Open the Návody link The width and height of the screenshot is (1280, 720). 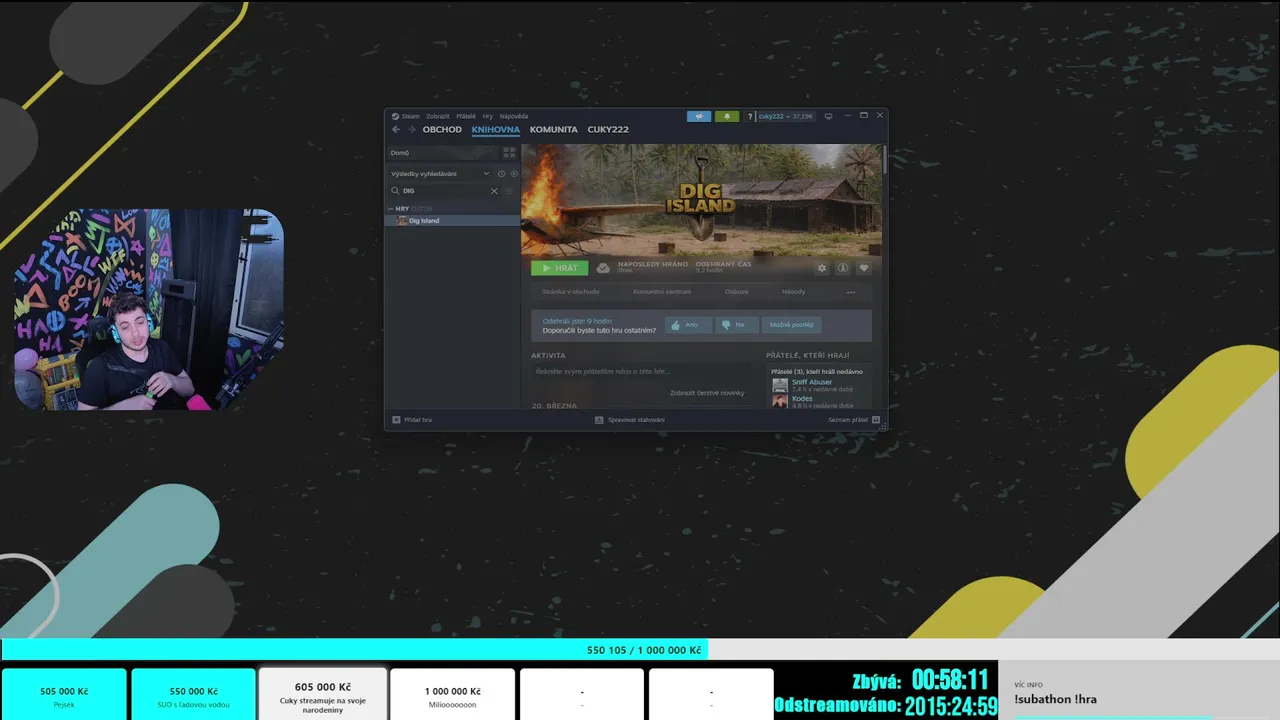pos(794,292)
